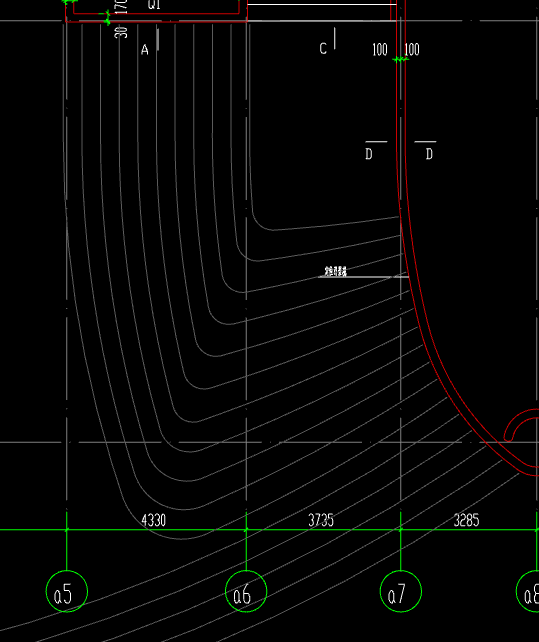
Task: Click the section label A
Action: tap(145, 50)
